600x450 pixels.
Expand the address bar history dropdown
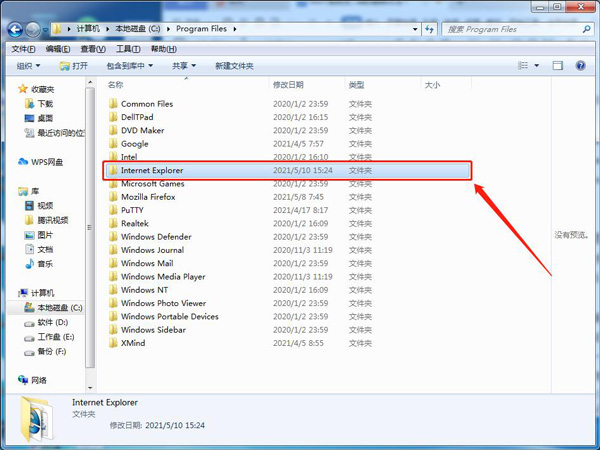tap(415, 29)
